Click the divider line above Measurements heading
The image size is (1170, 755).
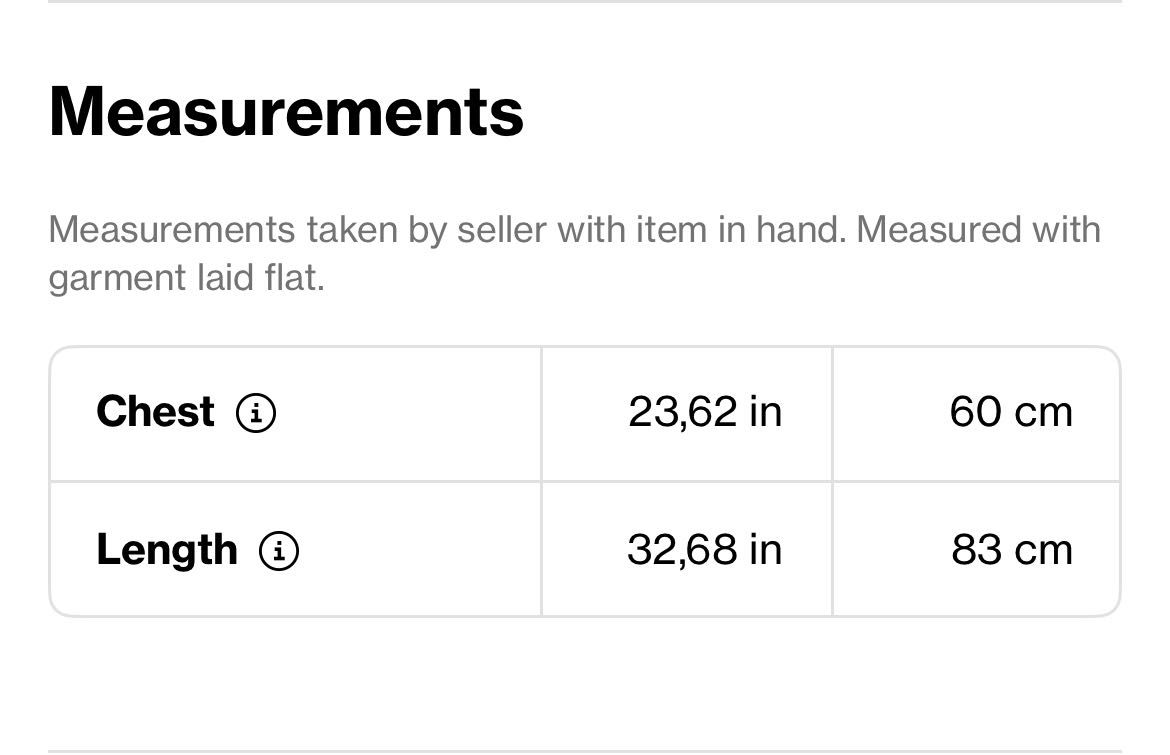coord(585,1)
